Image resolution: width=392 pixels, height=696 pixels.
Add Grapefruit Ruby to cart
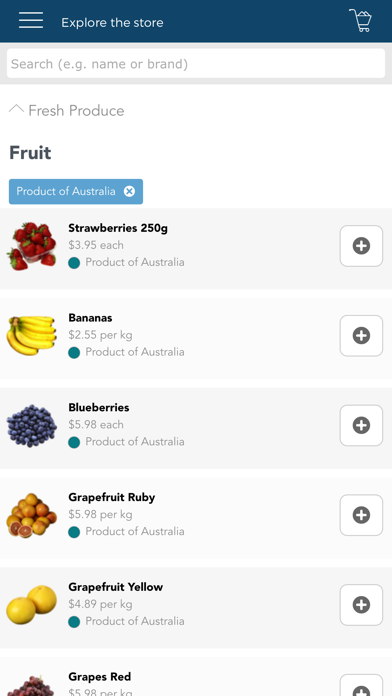[361, 515]
